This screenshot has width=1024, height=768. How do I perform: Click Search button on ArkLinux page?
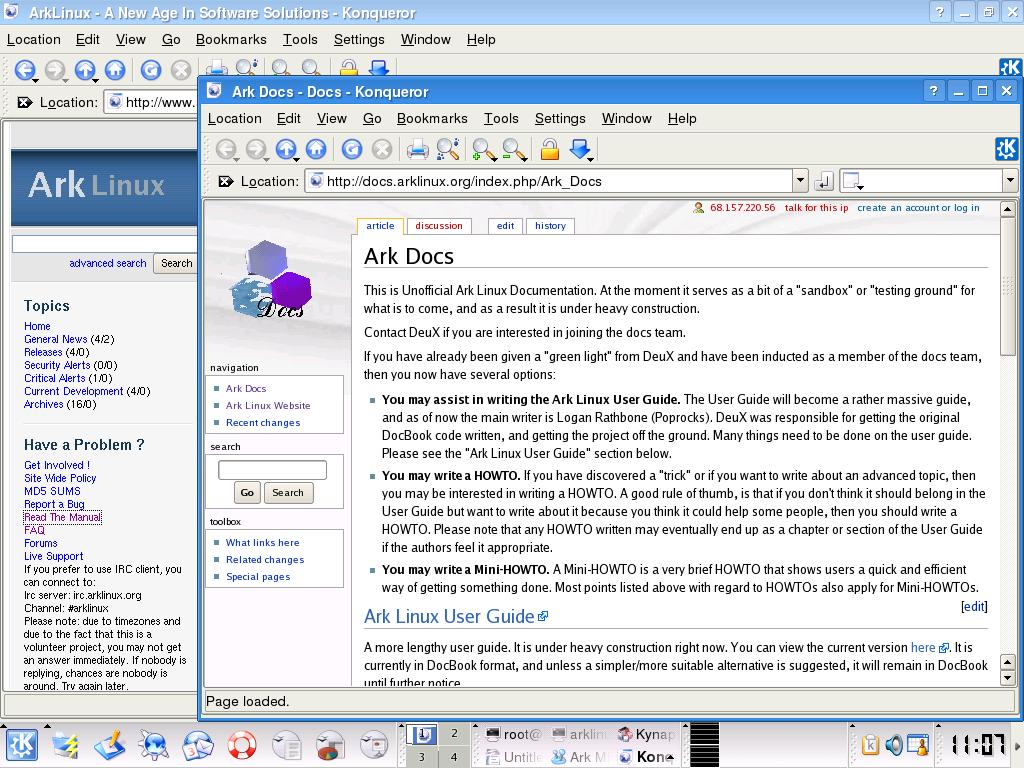(x=176, y=263)
